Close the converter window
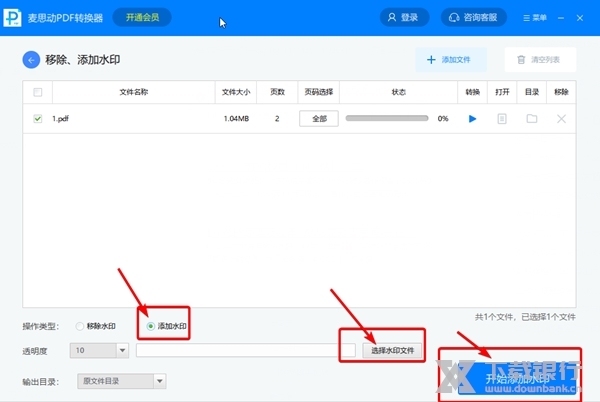The image size is (600, 402). tap(580, 18)
